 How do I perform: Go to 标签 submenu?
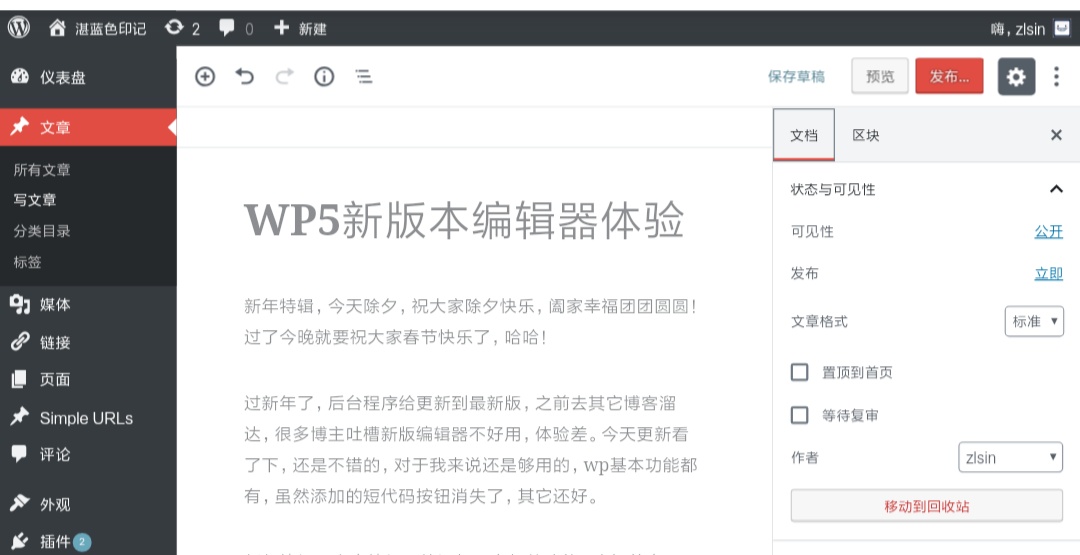coord(28,262)
